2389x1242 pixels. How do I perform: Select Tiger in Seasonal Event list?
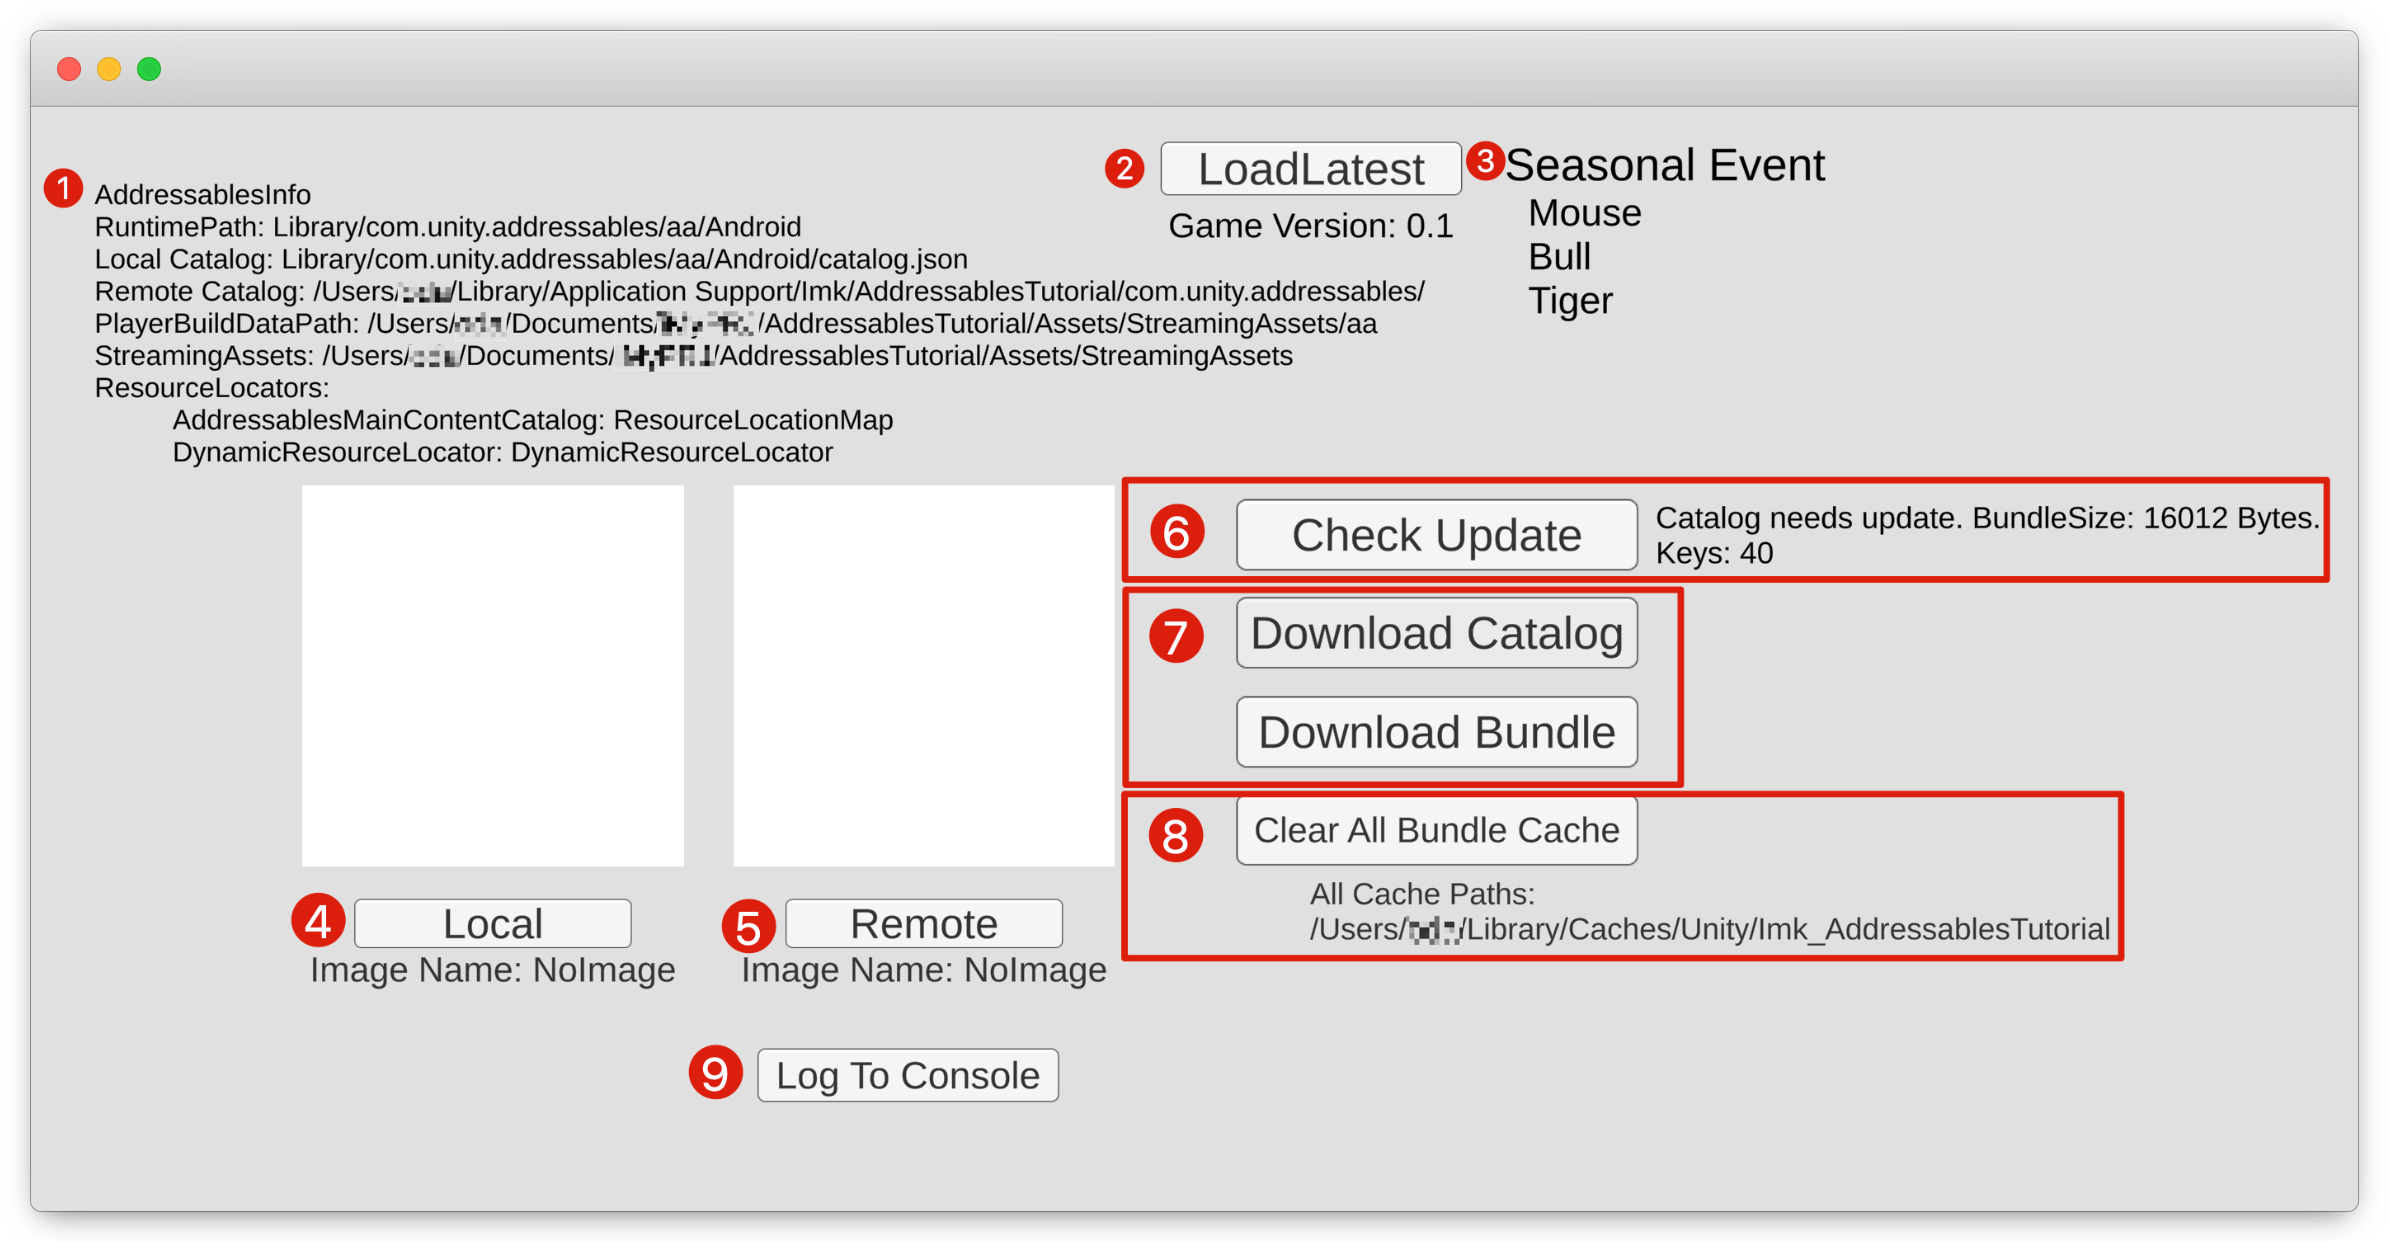click(x=1570, y=301)
